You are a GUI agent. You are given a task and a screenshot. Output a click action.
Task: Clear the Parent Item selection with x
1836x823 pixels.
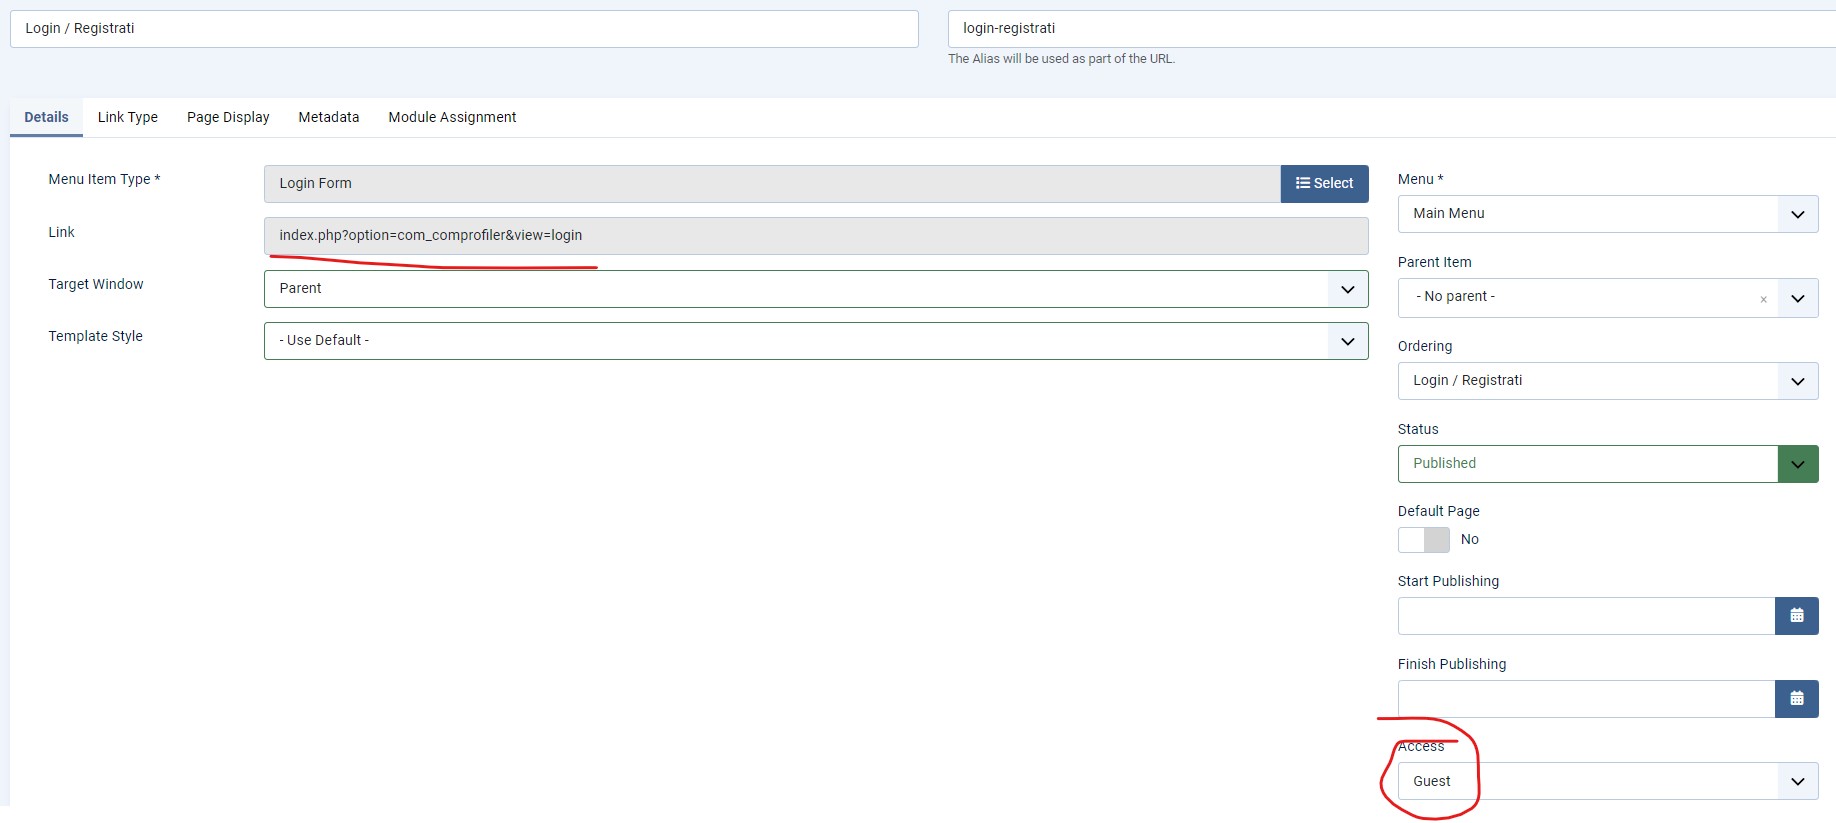click(1763, 299)
